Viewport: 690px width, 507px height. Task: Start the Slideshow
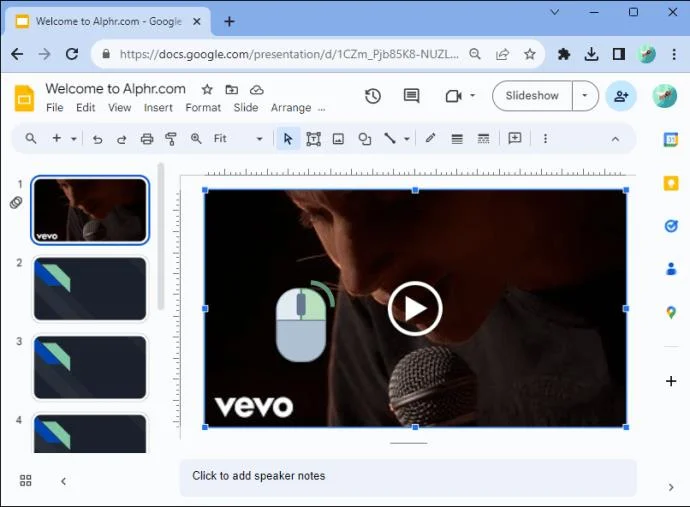(x=532, y=96)
